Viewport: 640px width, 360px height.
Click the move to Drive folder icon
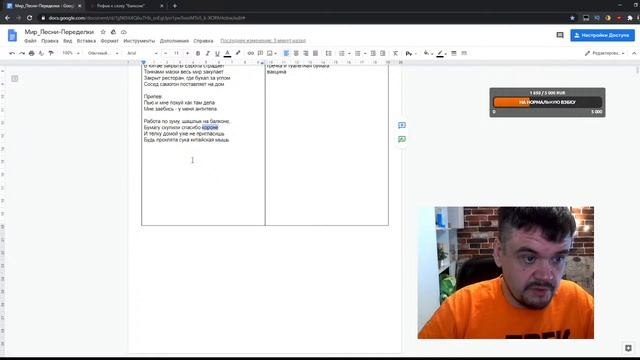pyautogui.click(x=113, y=32)
